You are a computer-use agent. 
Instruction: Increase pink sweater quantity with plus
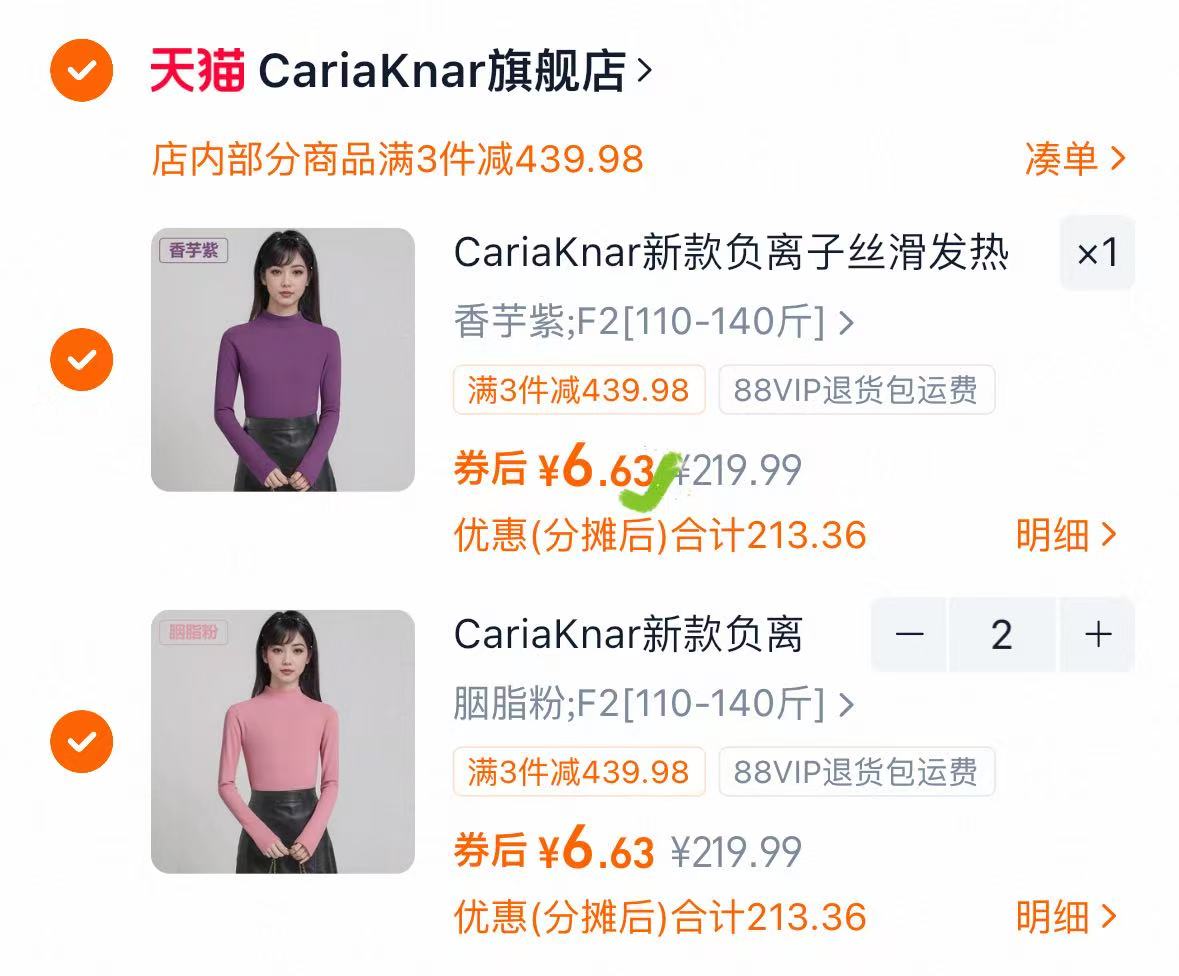[1098, 635]
